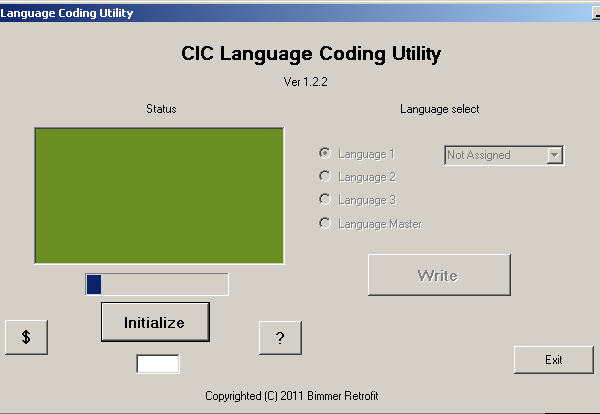Viewport: 600px width, 414px height.
Task: Click the Ver 1.2.2 version text
Action: click(305, 82)
